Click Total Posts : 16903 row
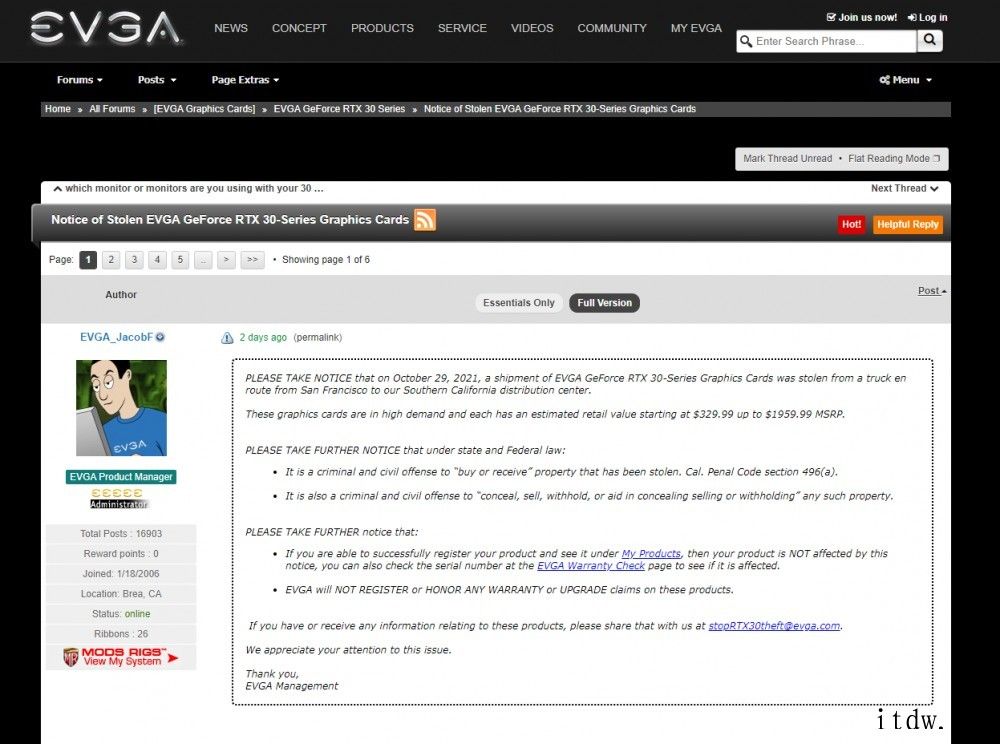Image resolution: width=1000 pixels, height=744 pixels. (121, 534)
